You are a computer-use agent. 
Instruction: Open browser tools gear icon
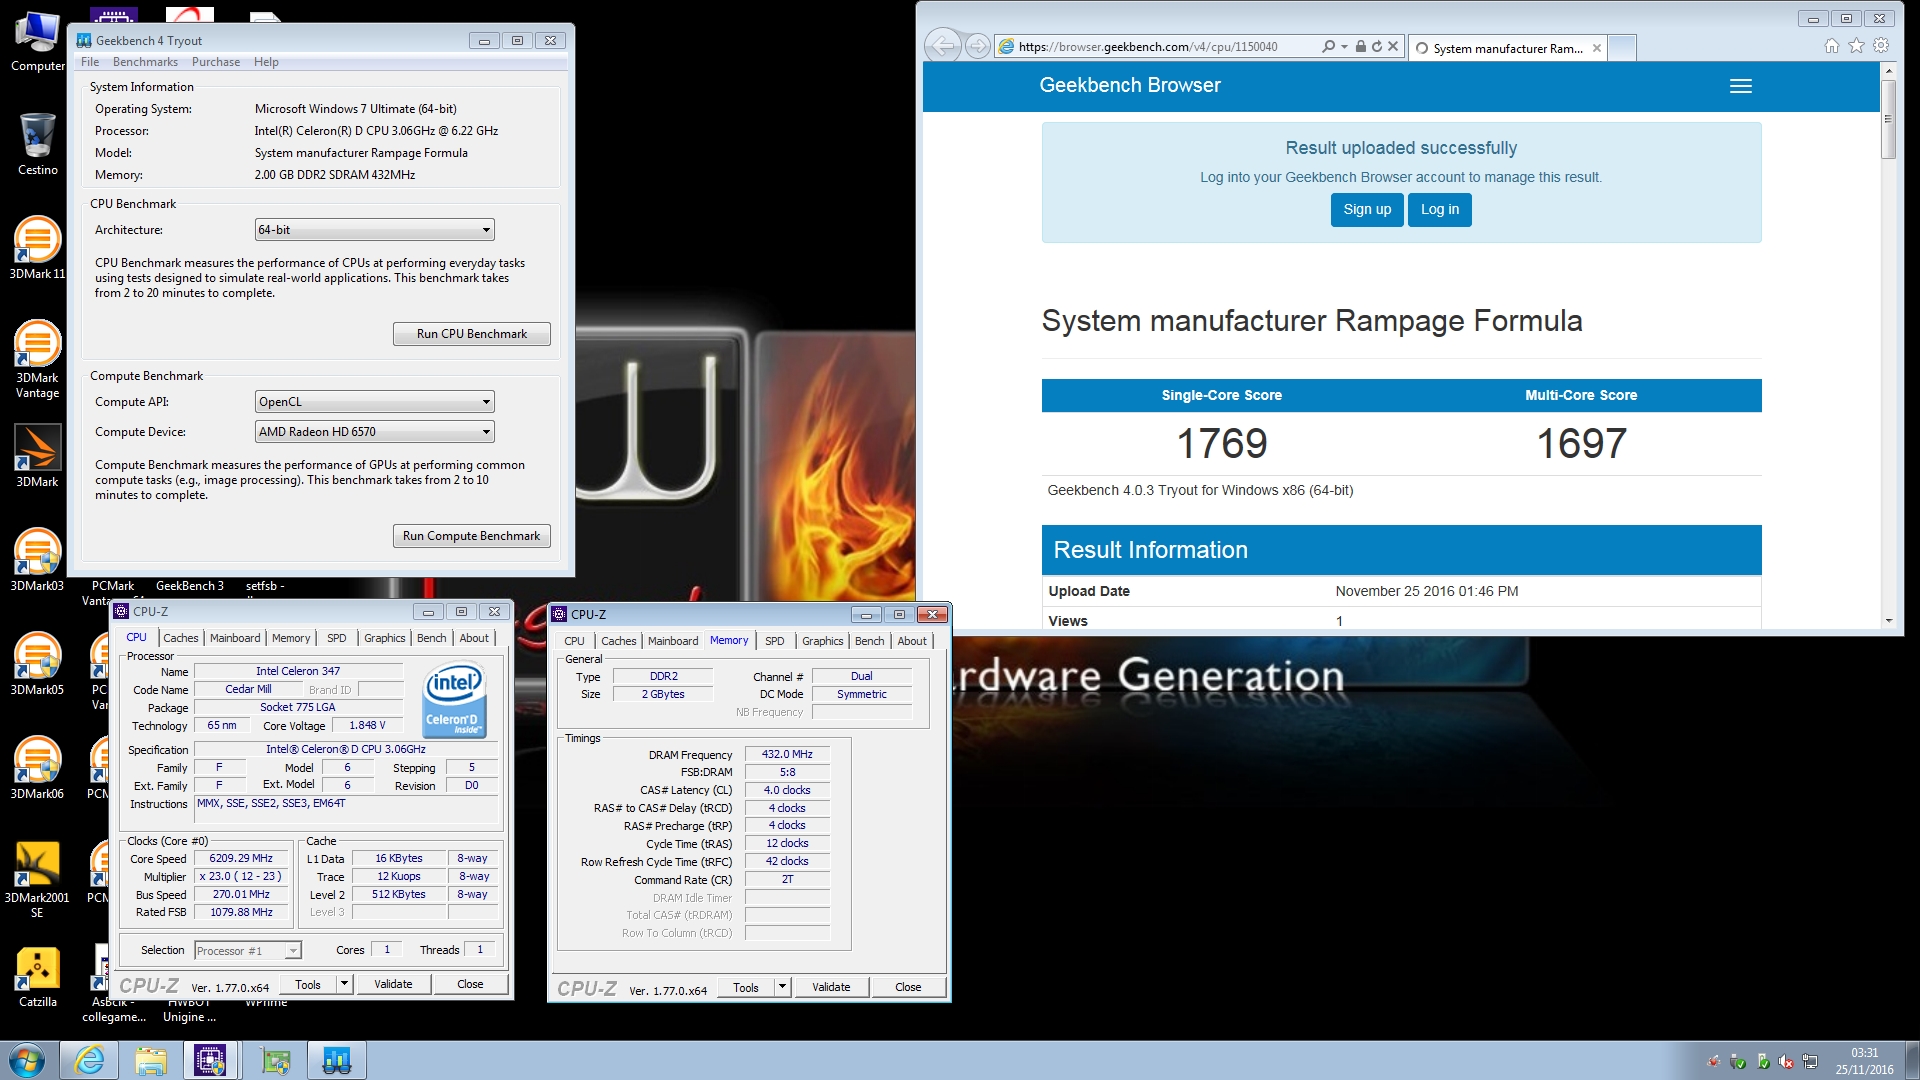[1881, 46]
